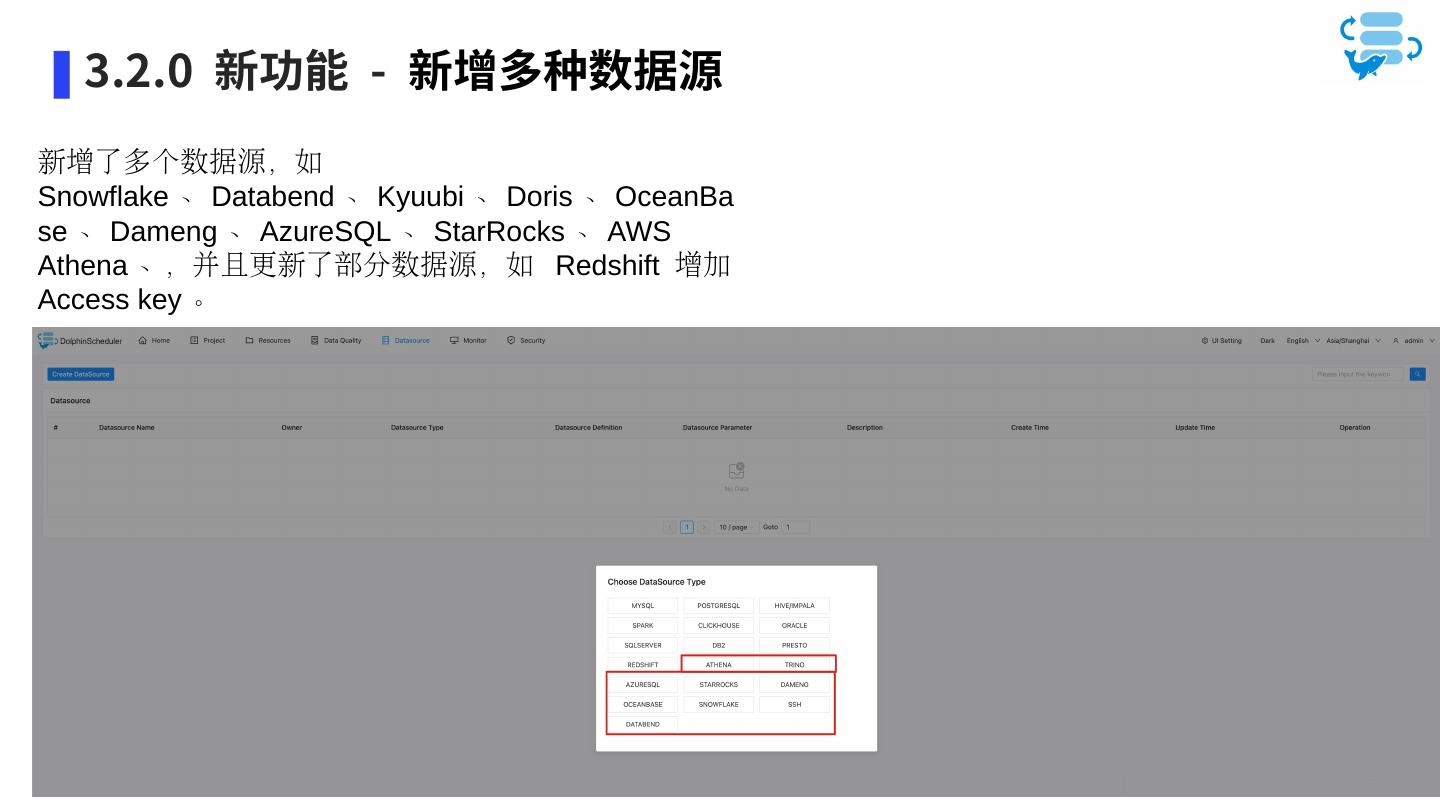Image resolution: width=1440 pixels, height=810 pixels.
Task: Expand the admin user dropdown
Action: point(1413,341)
